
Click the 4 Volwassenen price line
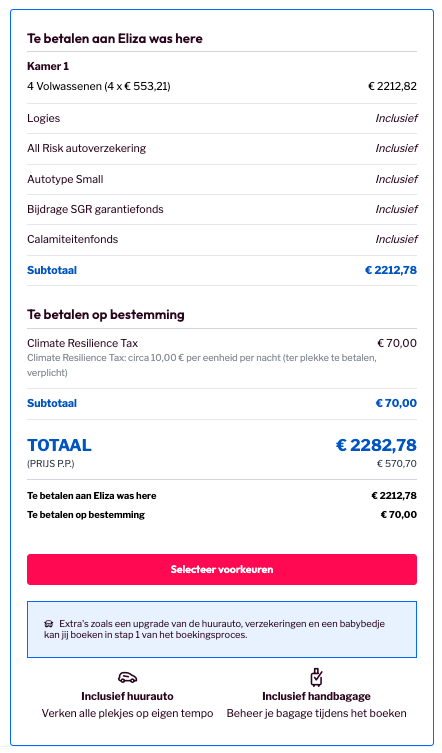point(221,86)
